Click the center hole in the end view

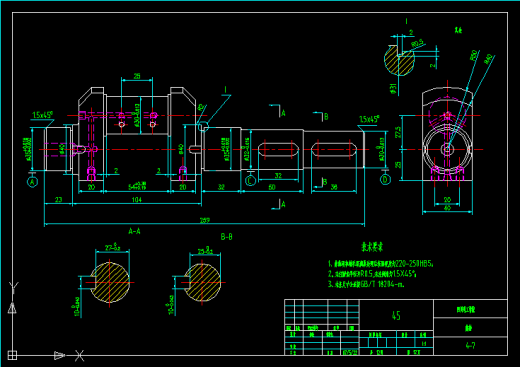coord(447,149)
